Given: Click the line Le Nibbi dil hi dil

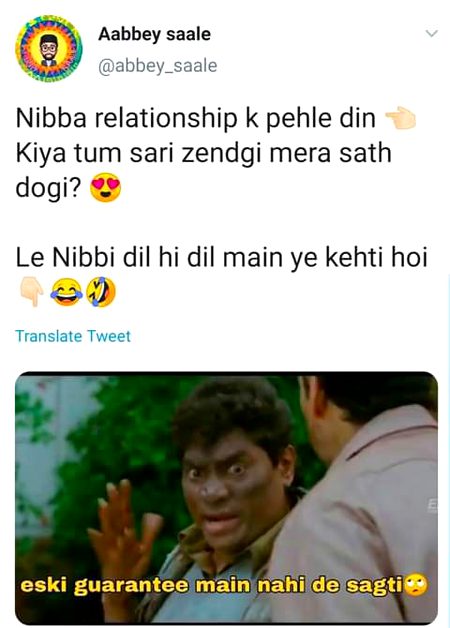Looking at the screenshot, I should click(x=222, y=257).
